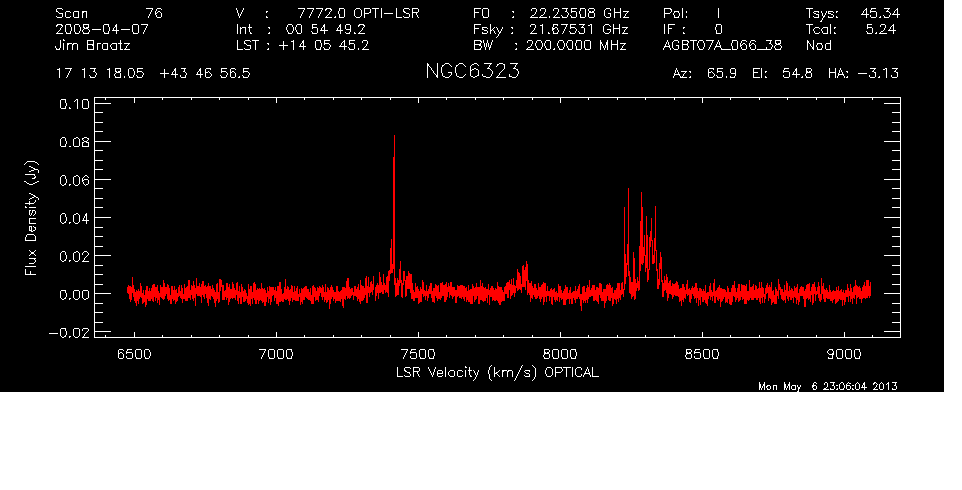Click the Tcal value 5.24
962x490 pixels.
[x=881, y=29]
